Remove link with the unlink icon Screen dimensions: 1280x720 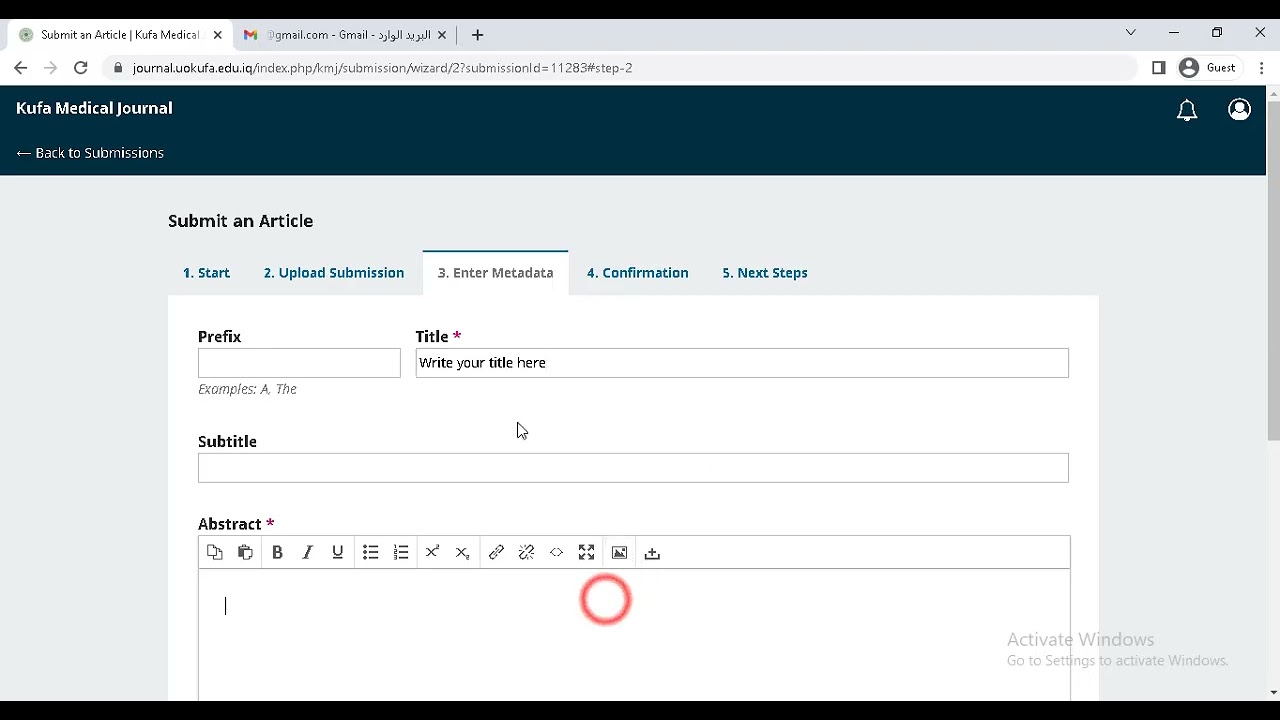(526, 553)
